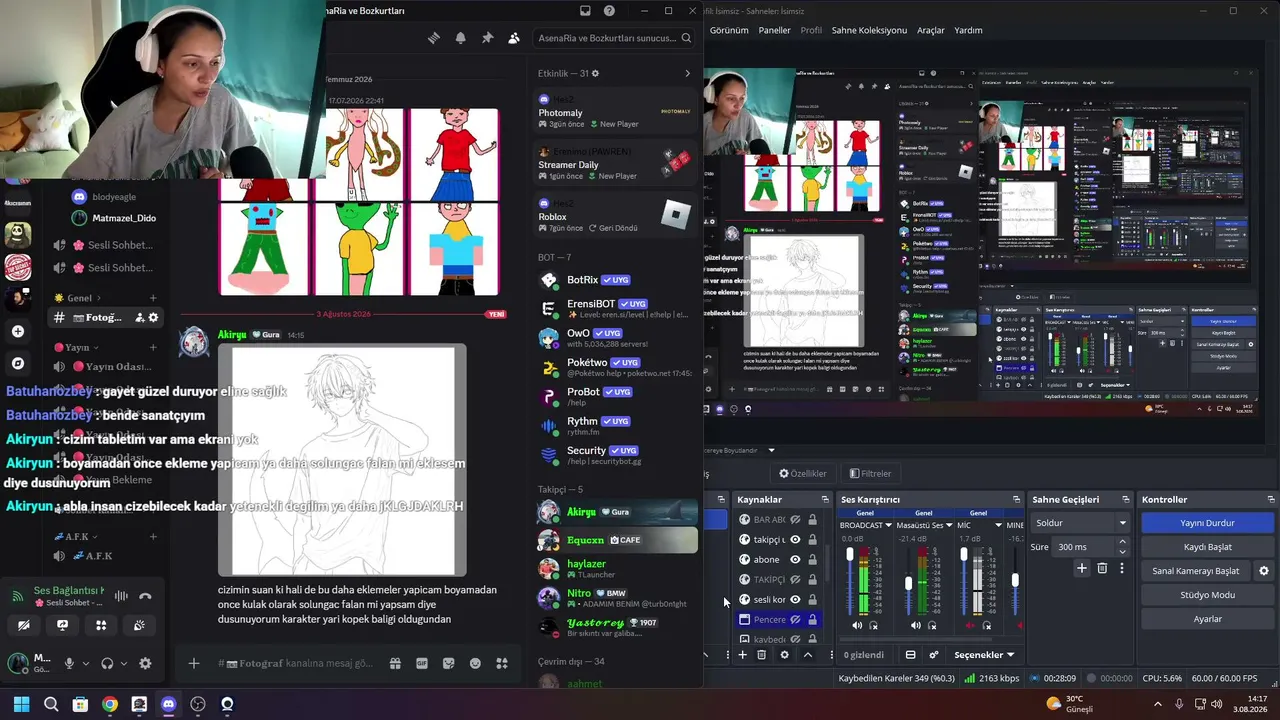Screen dimensions: 1280x720
Task: Open the apps launcher in Discord message bar
Action: pyautogui.click(x=502, y=663)
